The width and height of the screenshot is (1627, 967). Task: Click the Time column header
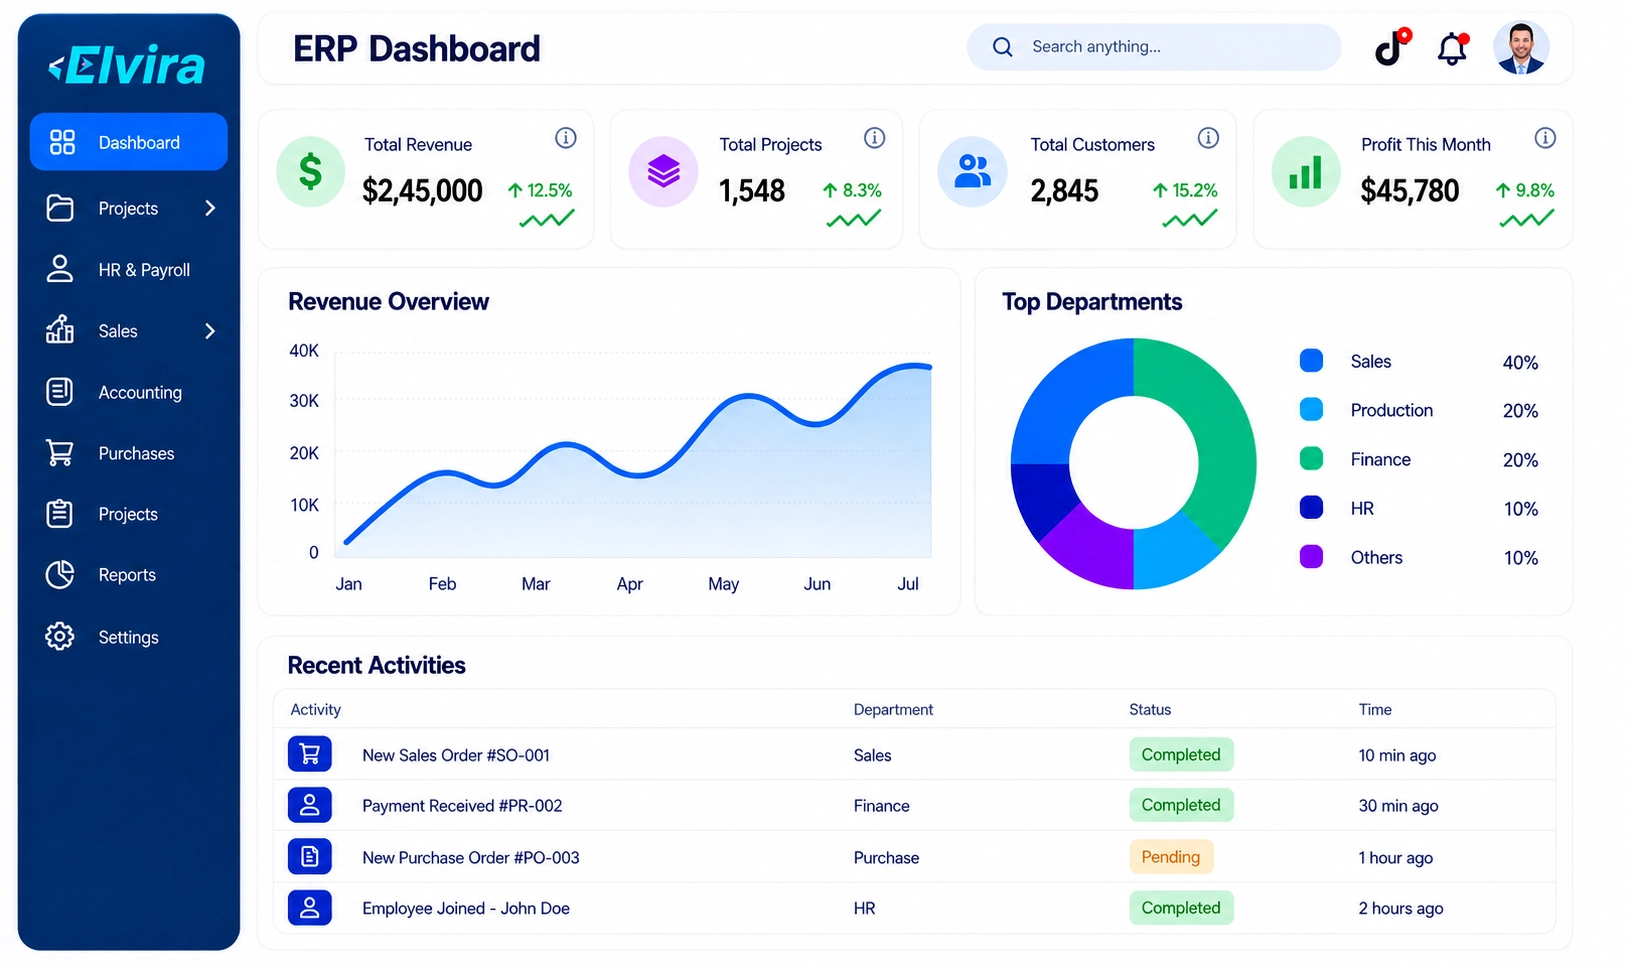coord(1375,709)
